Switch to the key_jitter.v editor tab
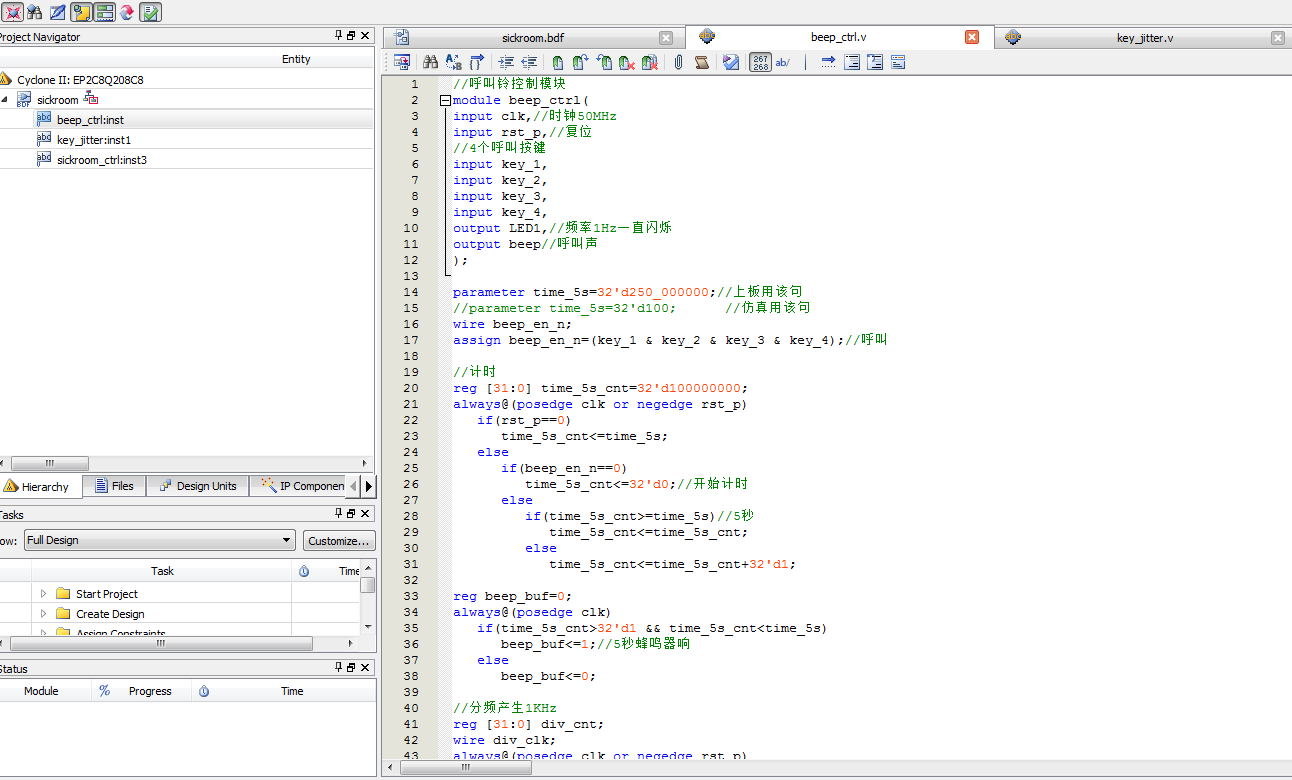The image size is (1292, 780). [x=1144, y=38]
